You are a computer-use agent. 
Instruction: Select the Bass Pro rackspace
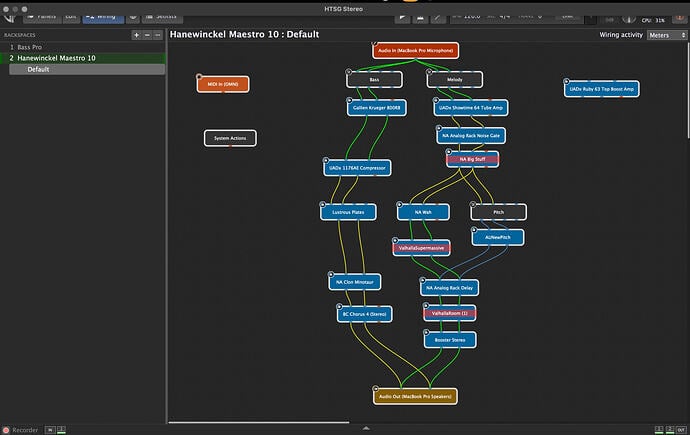point(83,47)
